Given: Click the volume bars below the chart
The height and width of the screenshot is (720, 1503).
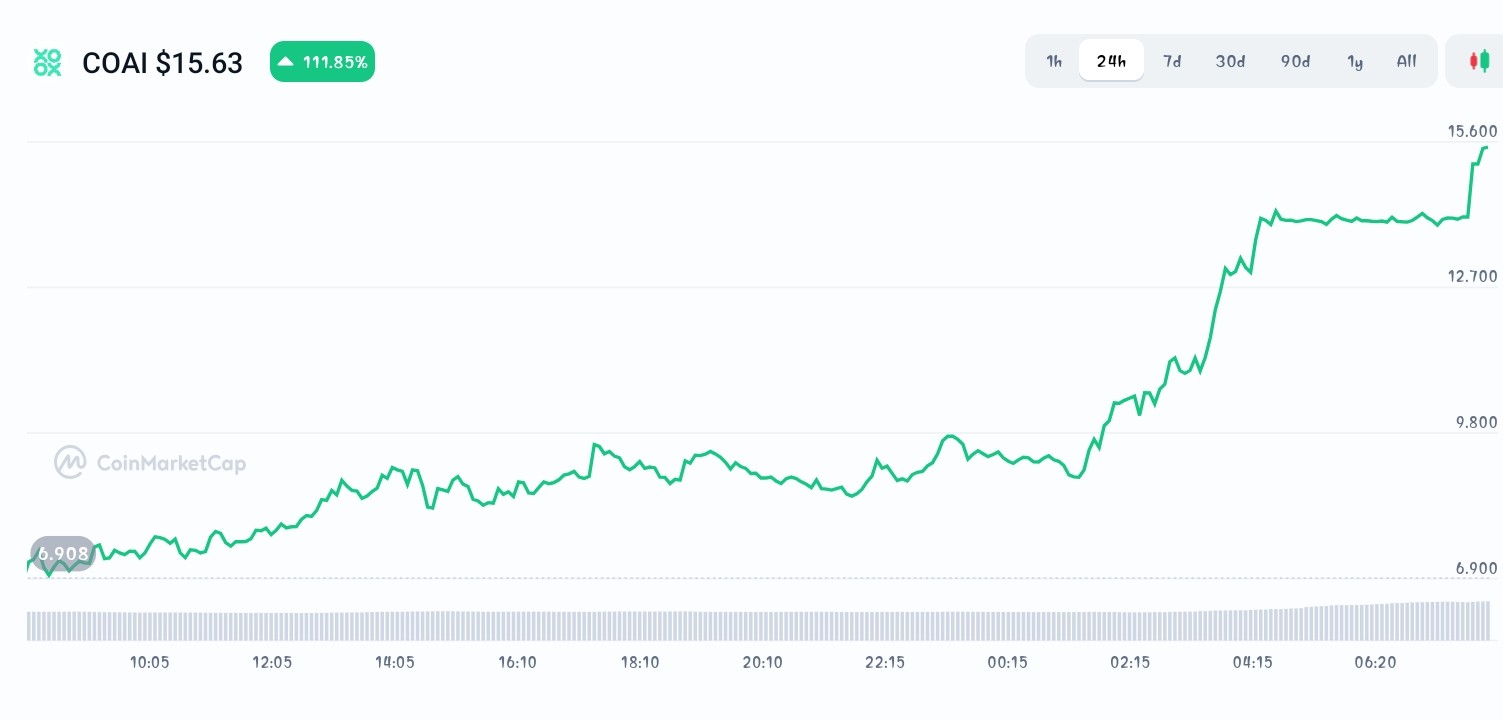Looking at the screenshot, I should [x=759, y=622].
